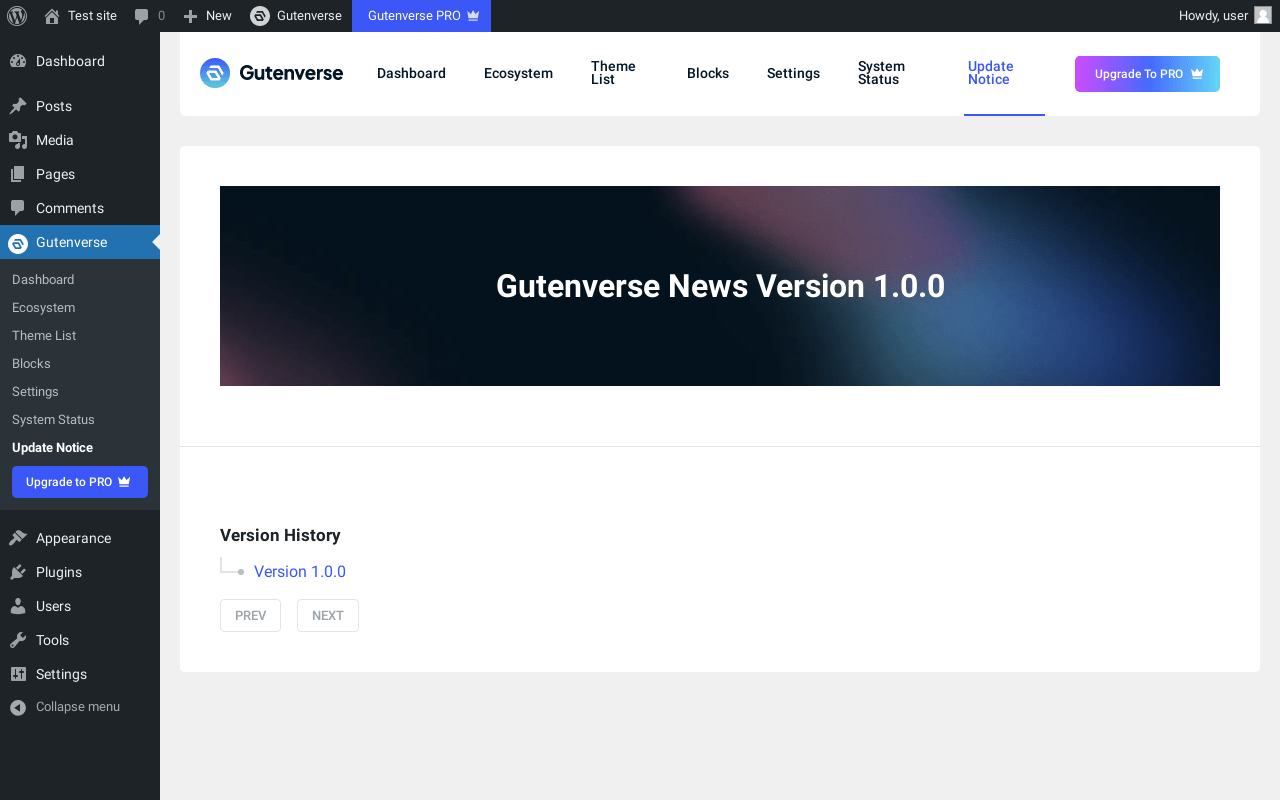Open Comments in the sidebar

coord(80,208)
